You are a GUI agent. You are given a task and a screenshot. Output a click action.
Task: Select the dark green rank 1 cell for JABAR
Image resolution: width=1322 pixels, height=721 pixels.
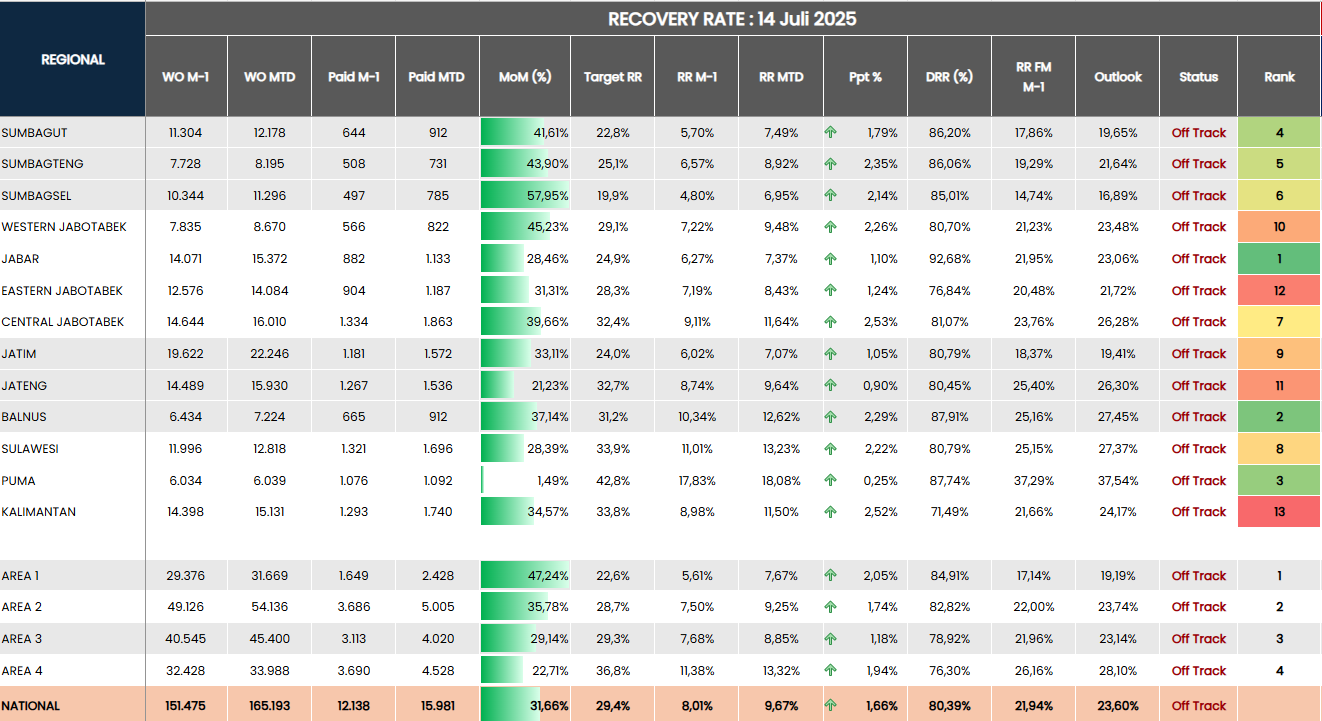1279,259
